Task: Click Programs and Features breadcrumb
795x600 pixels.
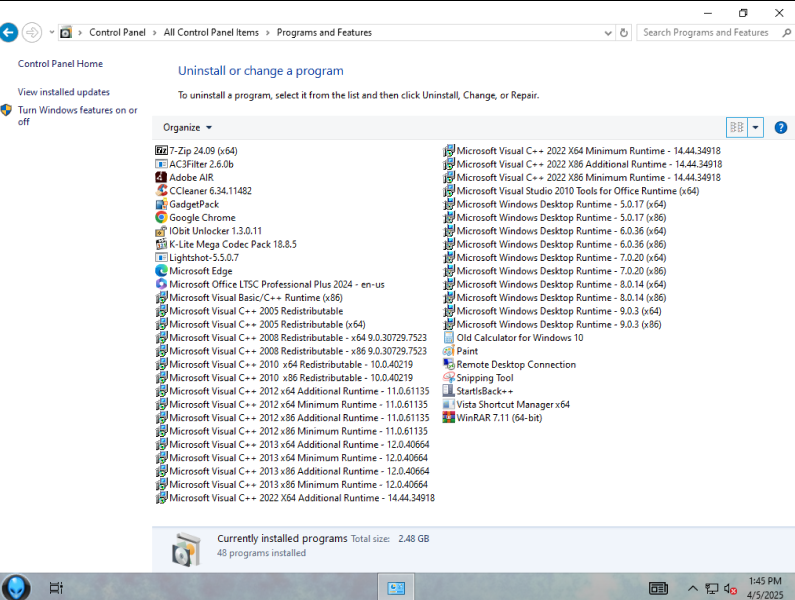Action: [324, 32]
